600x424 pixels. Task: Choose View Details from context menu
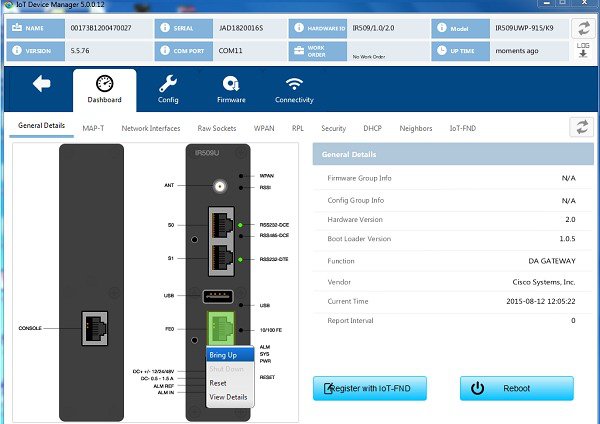(230, 397)
